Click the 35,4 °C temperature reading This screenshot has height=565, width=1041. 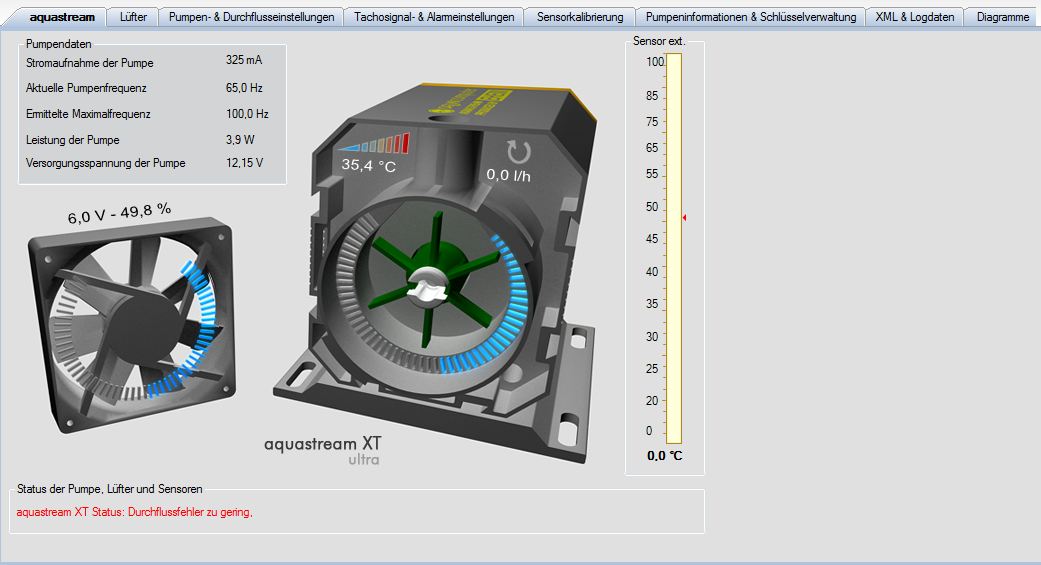tap(368, 166)
